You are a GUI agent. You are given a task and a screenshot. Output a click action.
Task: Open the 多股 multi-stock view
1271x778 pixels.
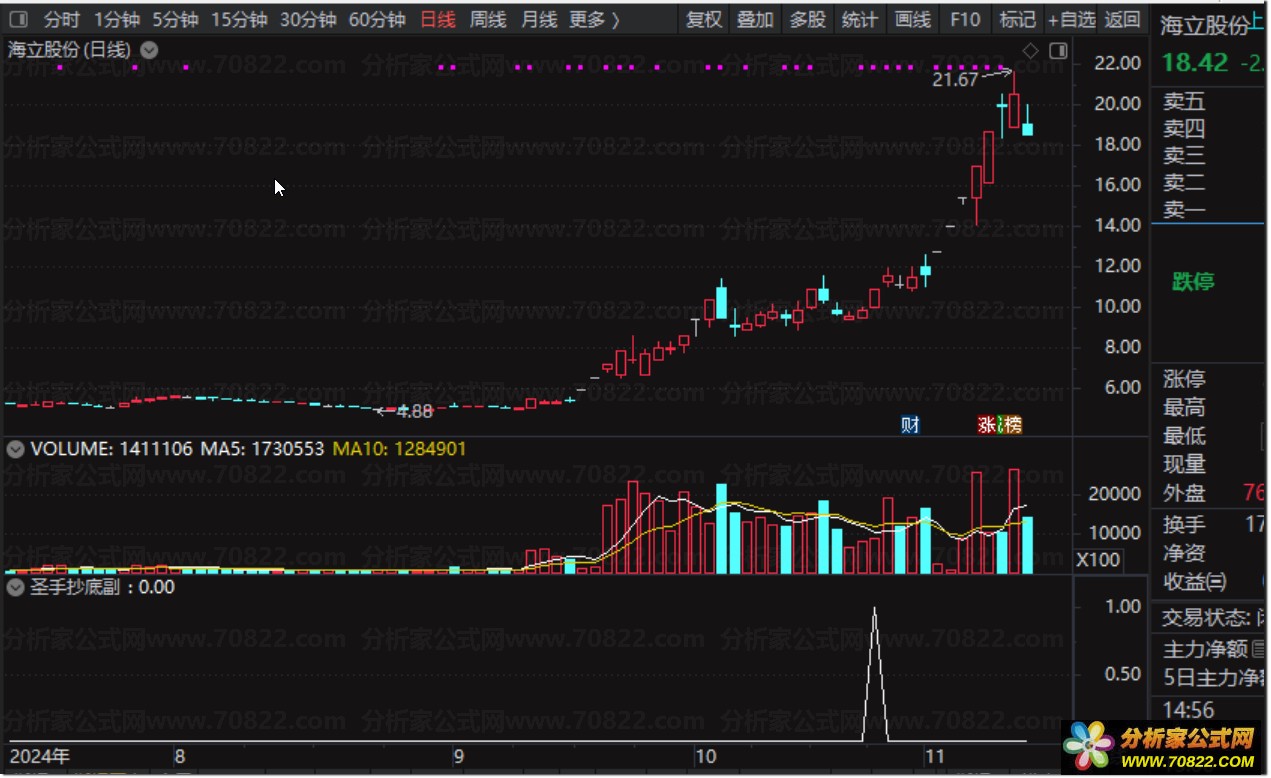click(x=807, y=19)
